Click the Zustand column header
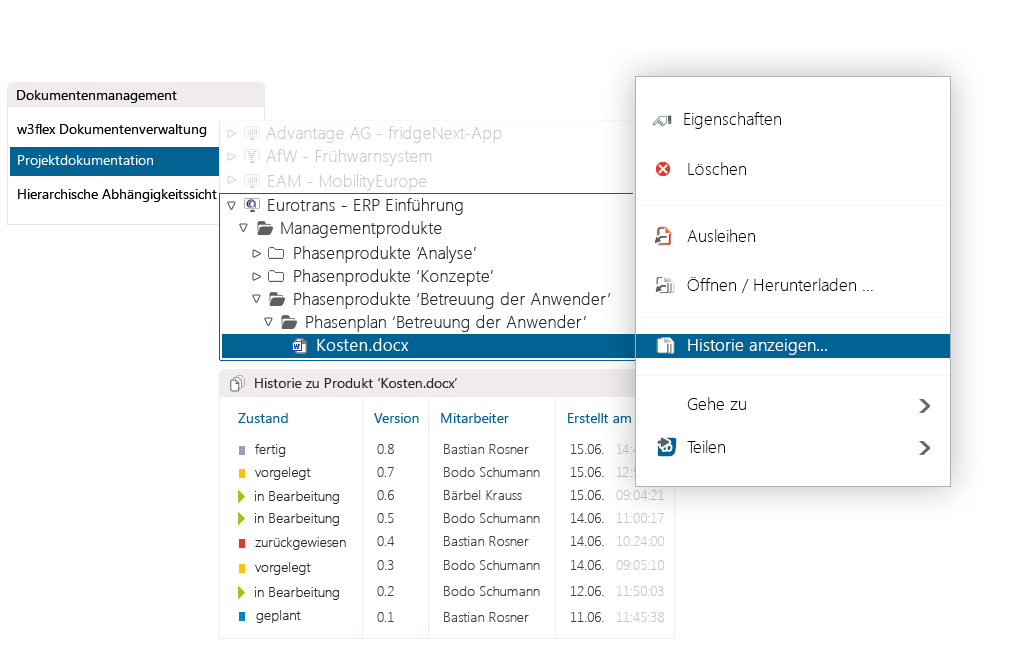Screen dimensions: 1030x660 (x=263, y=419)
